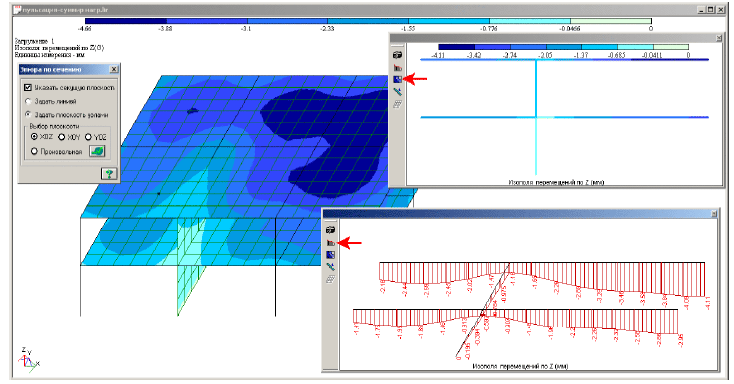
Task: Close the 'Эпюра по сечению' dialog
Action: (113, 69)
